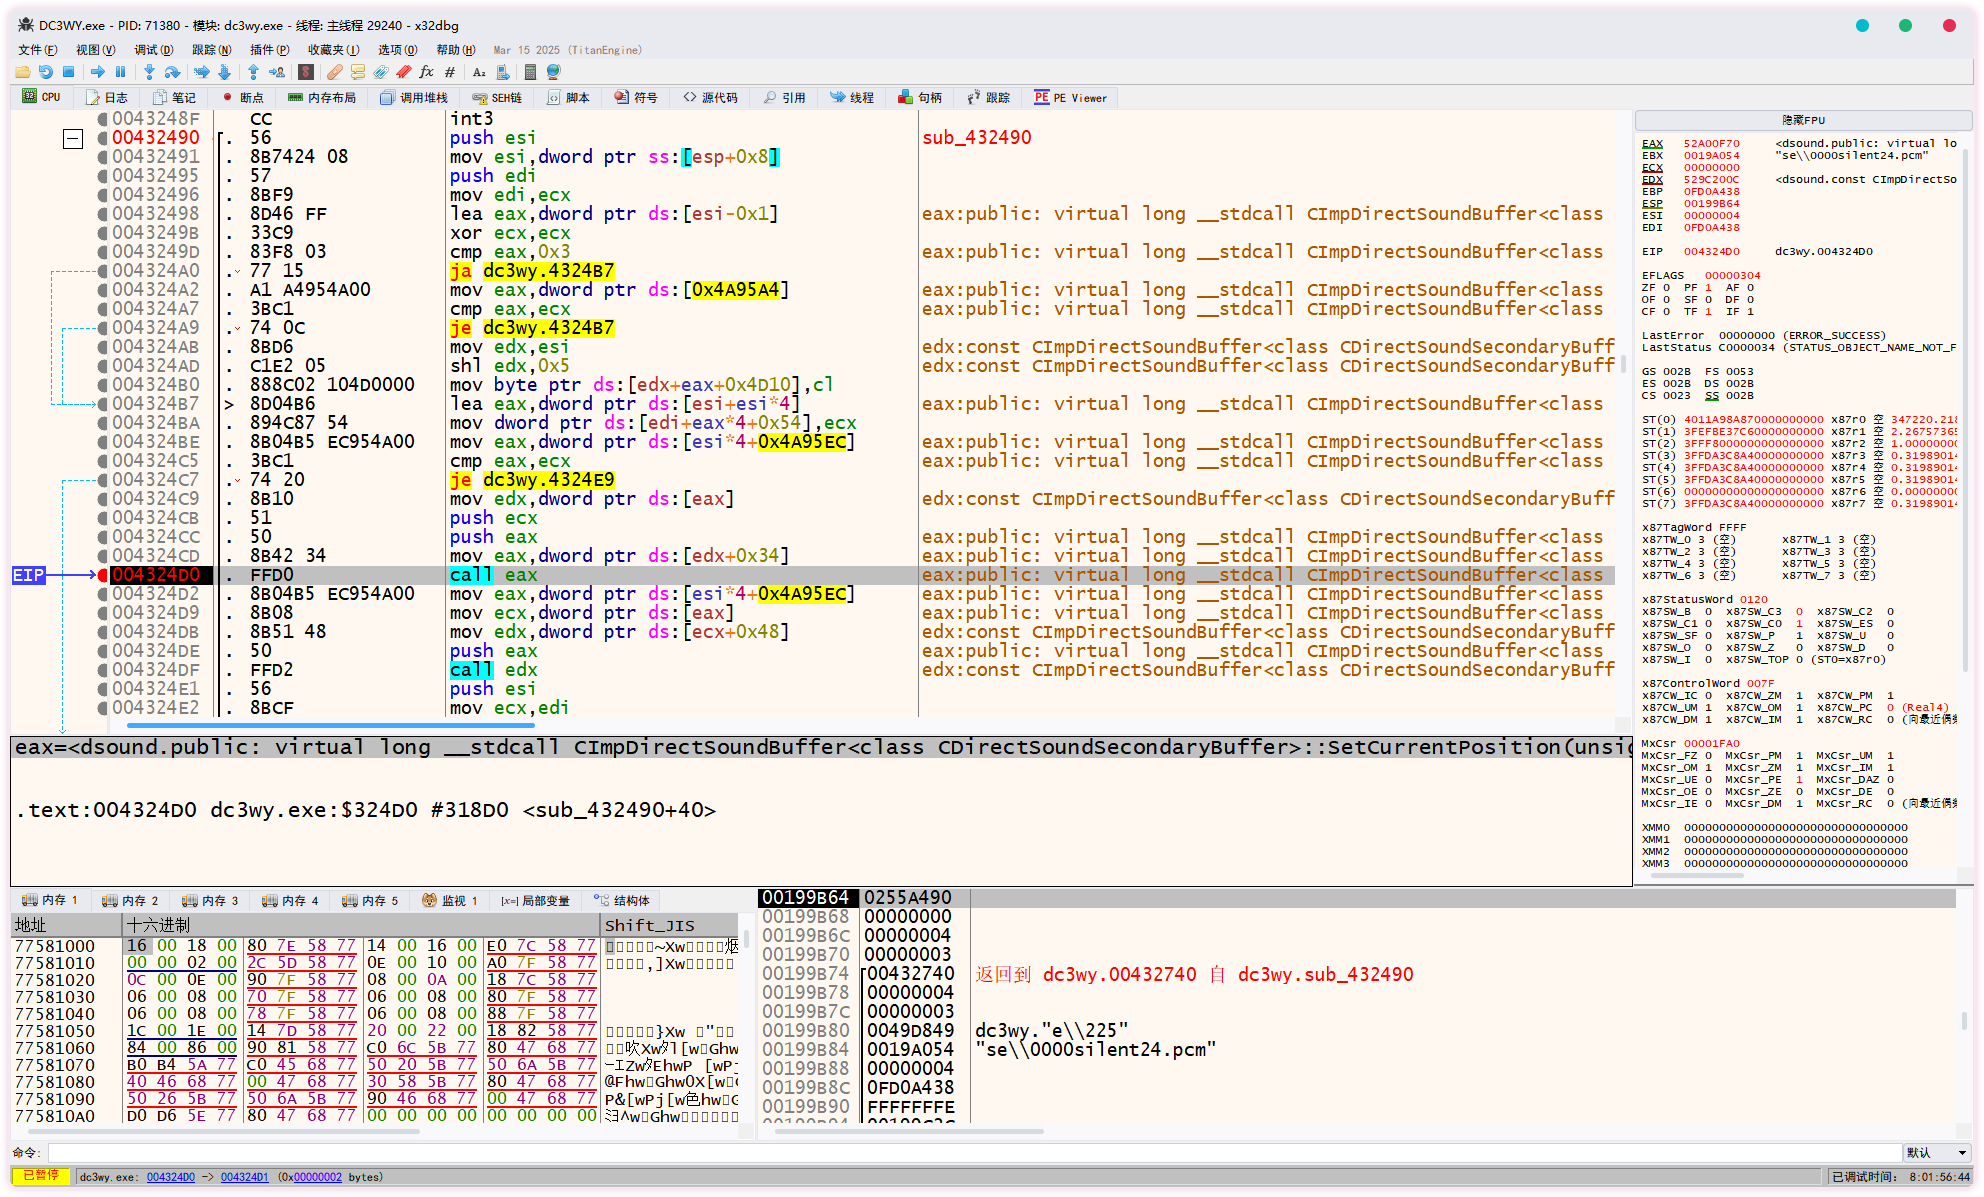Switch to the 内存布局 memory map tab
Screen dimensions: 1984x1197
pos(322,98)
